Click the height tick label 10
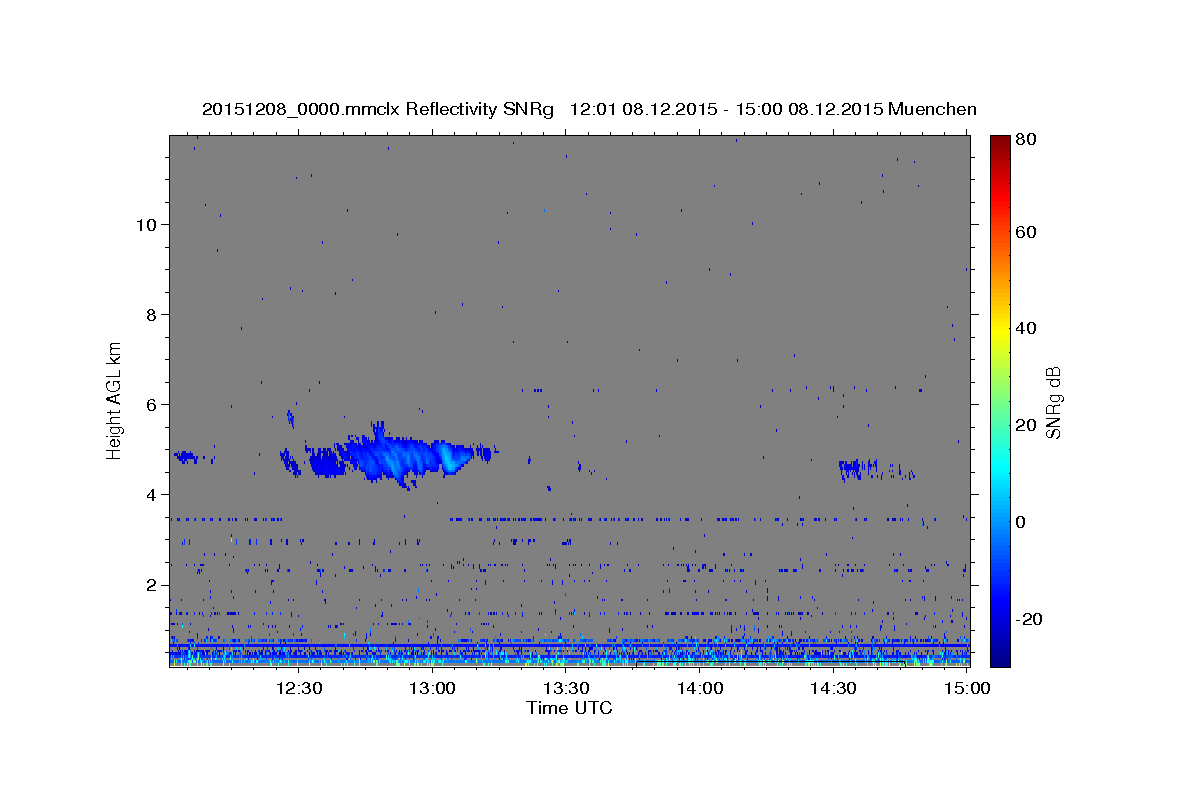This screenshot has width=1200, height=800. pos(145,224)
